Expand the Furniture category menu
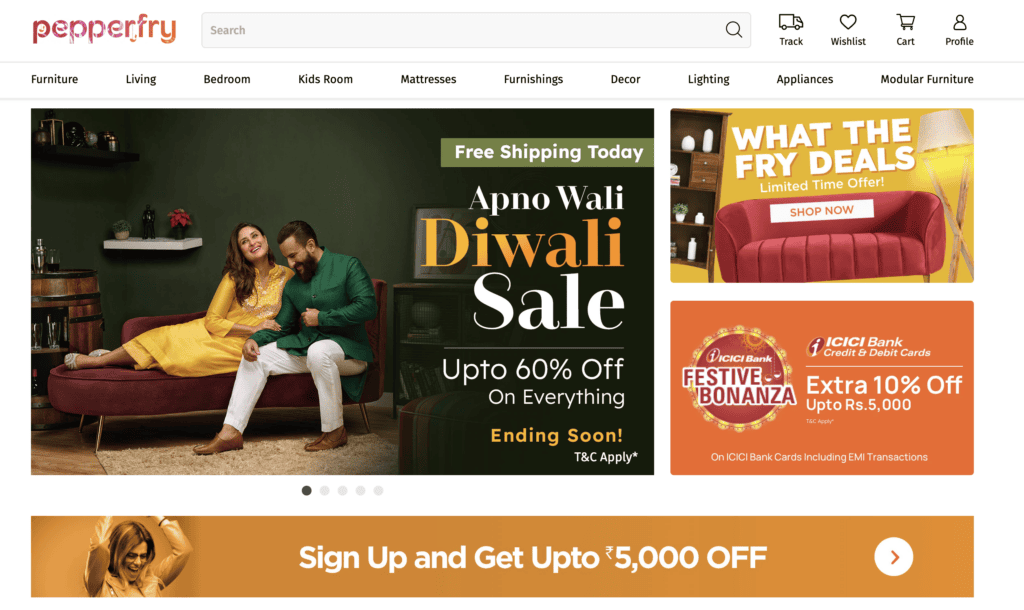Screen dimensions: 1024x610 click(x=54, y=79)
